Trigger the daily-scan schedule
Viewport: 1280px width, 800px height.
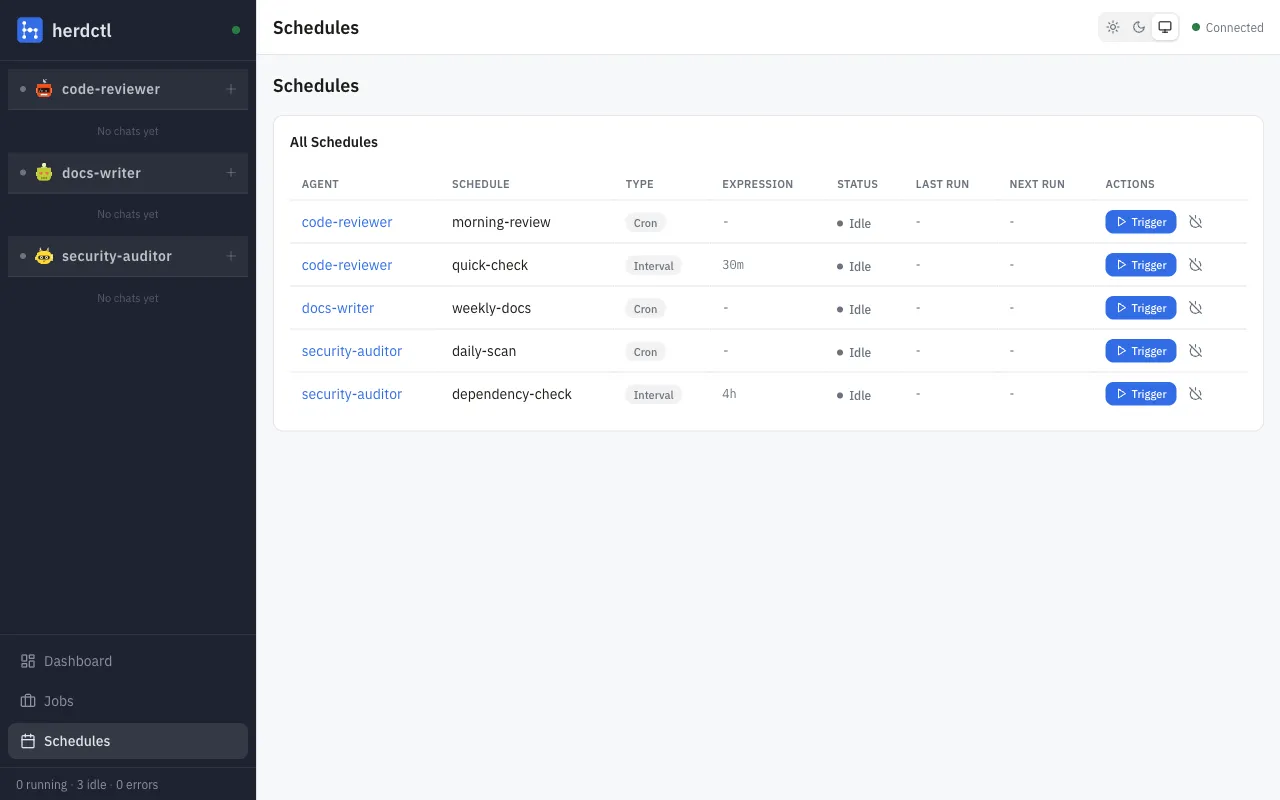[x=1140, y=351]
